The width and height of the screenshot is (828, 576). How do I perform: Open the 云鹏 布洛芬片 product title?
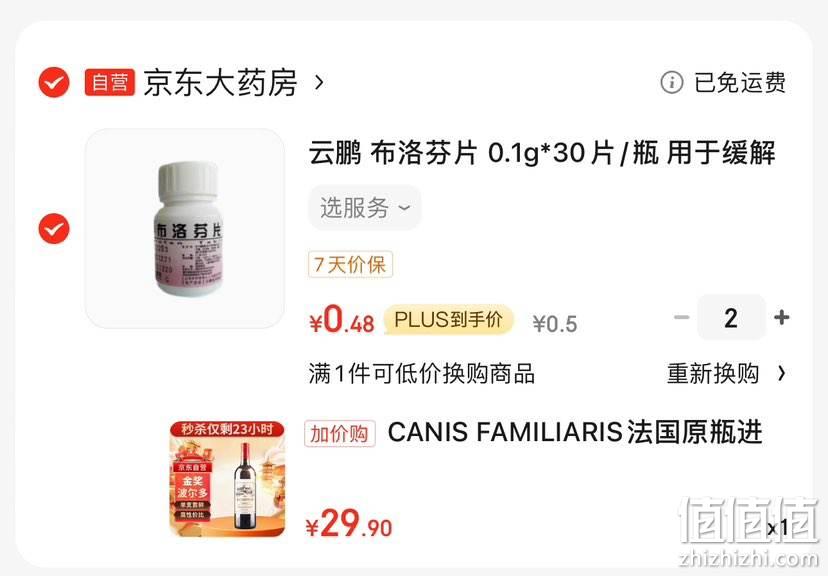tap(542, 153)
